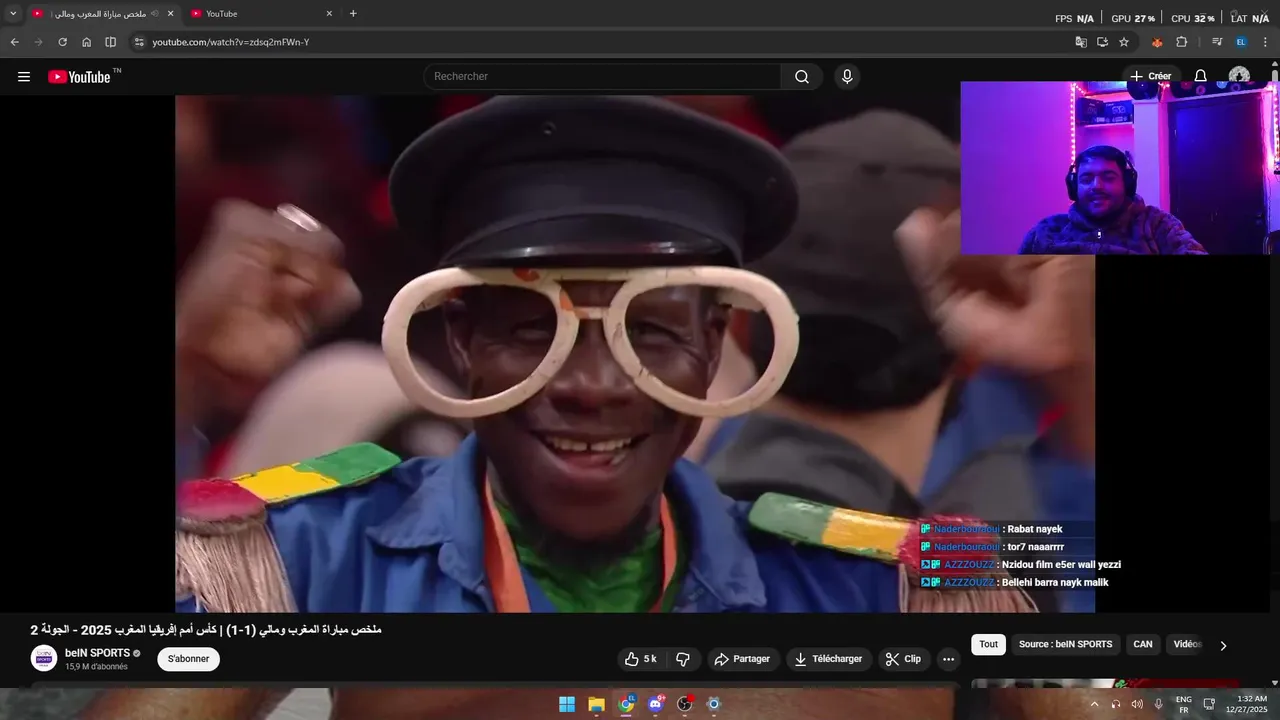Show more chips with the right arrow
The image size is (1280, 720).
pos(1223,646)
